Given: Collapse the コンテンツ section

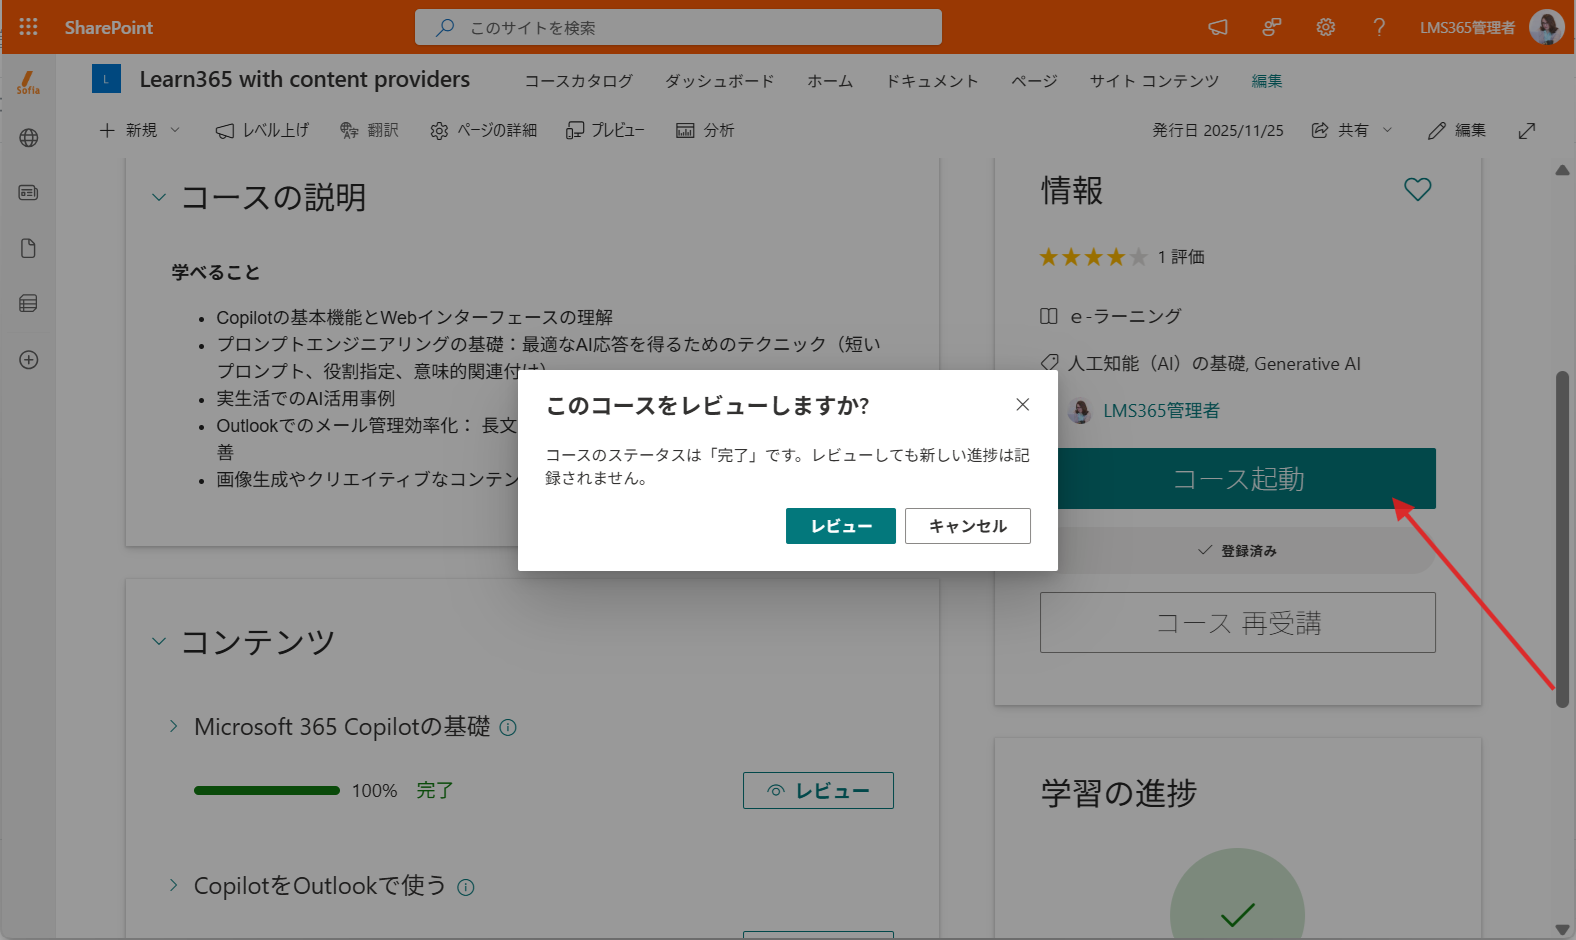Looking at the screenshot, I should [x=159, y=641].
